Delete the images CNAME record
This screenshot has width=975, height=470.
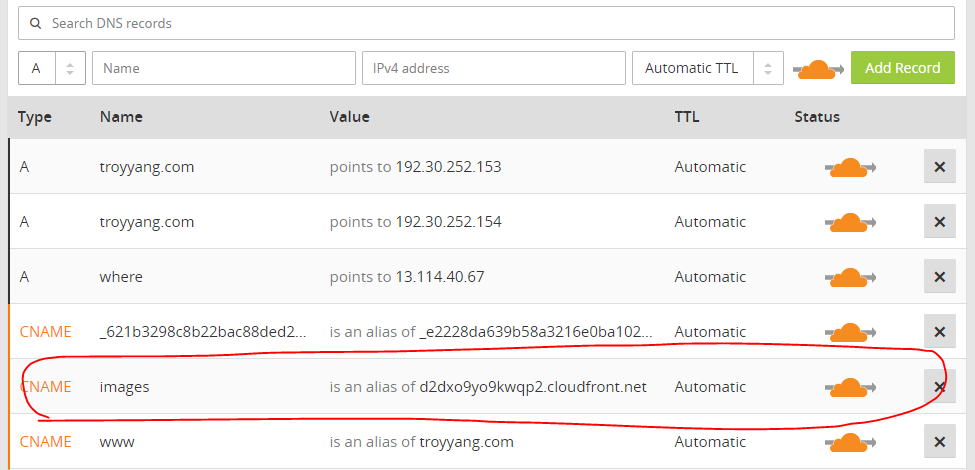point(939,387)
